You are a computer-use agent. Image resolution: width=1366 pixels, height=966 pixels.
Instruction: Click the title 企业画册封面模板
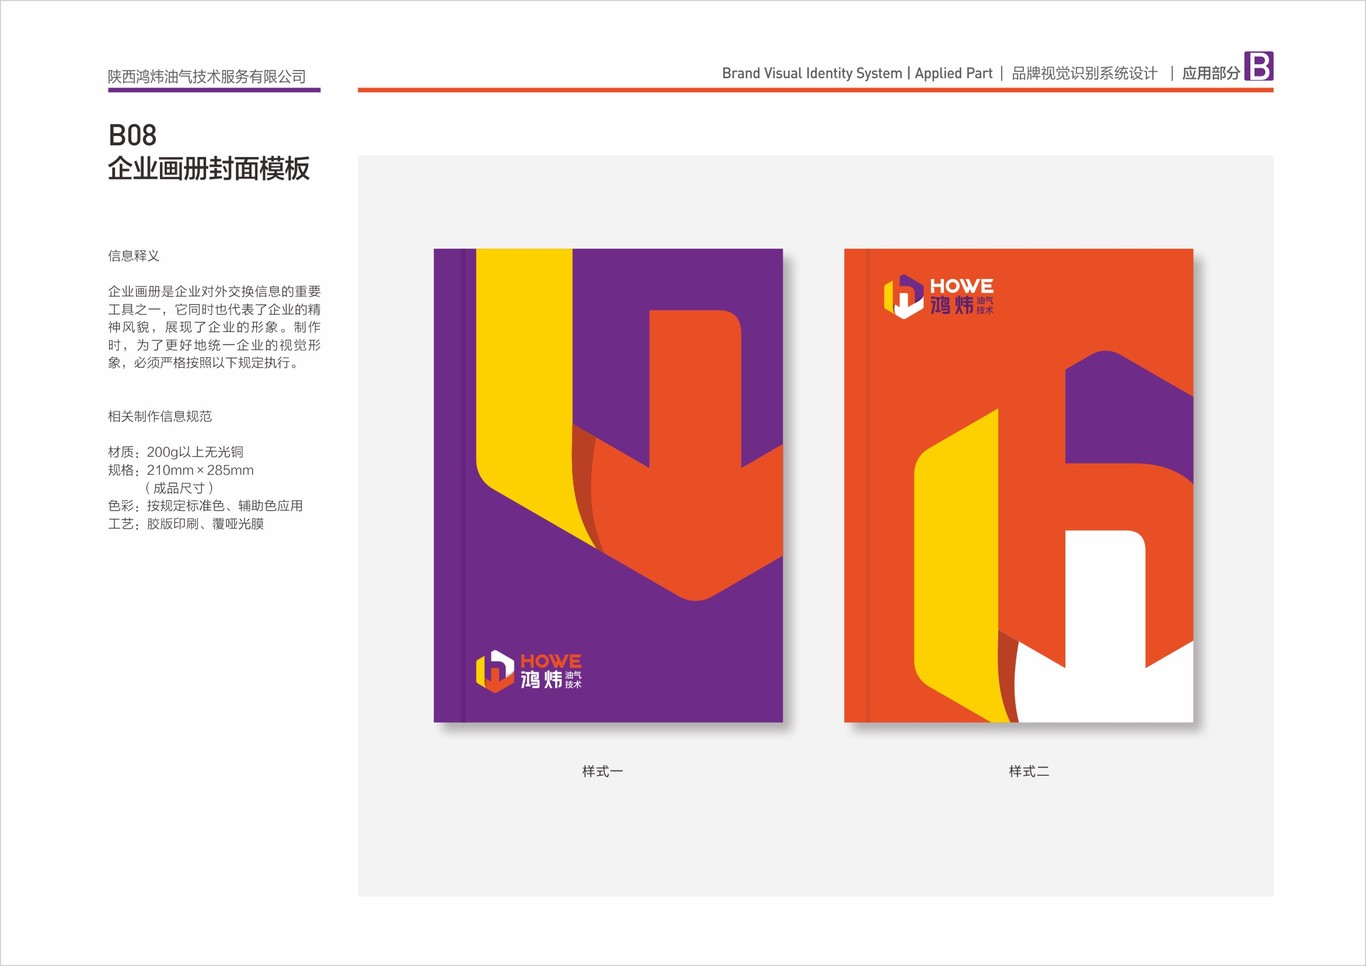[209, 168]
